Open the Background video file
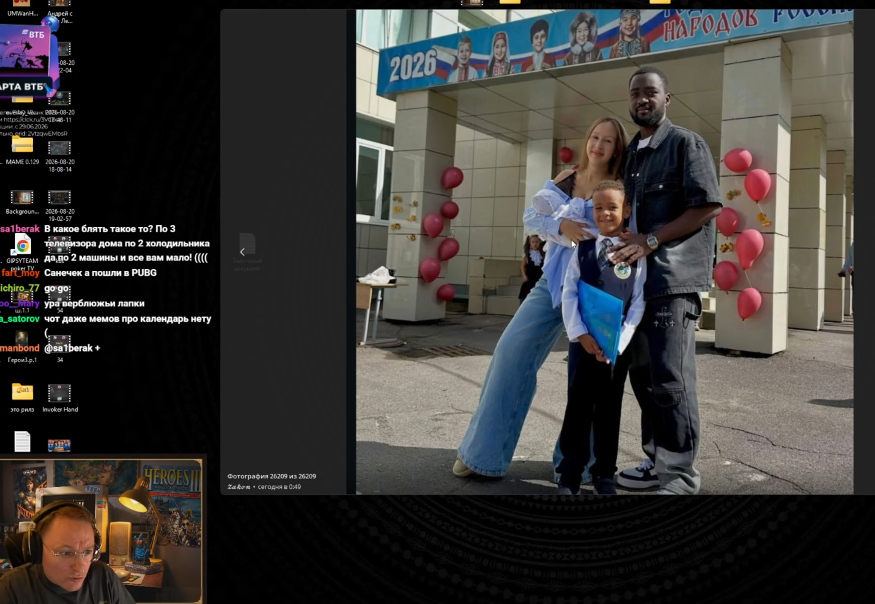875x604 pixels. click(22, 202)
